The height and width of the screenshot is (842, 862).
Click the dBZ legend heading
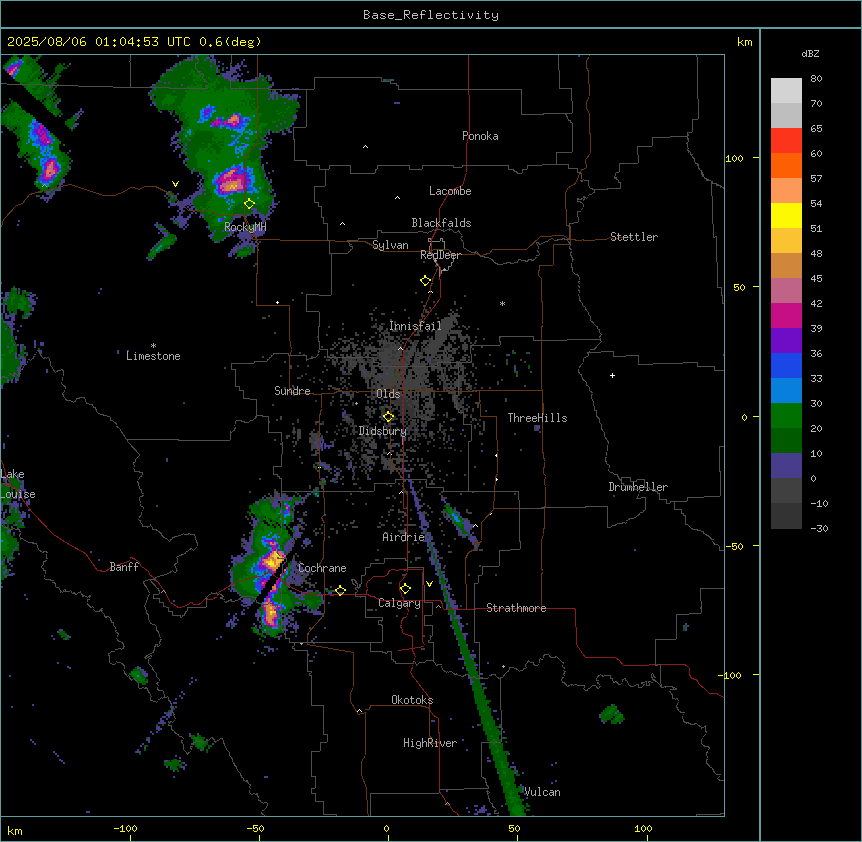pyautogui.click(x=810, y=54)
